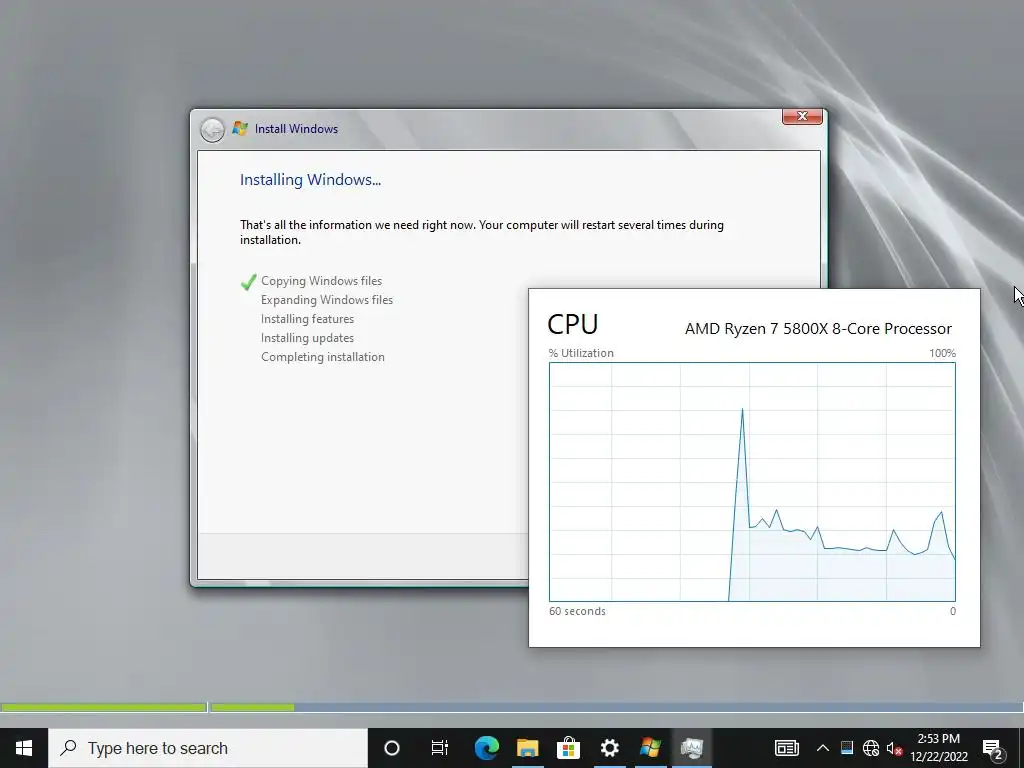This screenshot has width=1024, height=768.
Task: Click the muted volume tray icon
Action: point(894,748)
